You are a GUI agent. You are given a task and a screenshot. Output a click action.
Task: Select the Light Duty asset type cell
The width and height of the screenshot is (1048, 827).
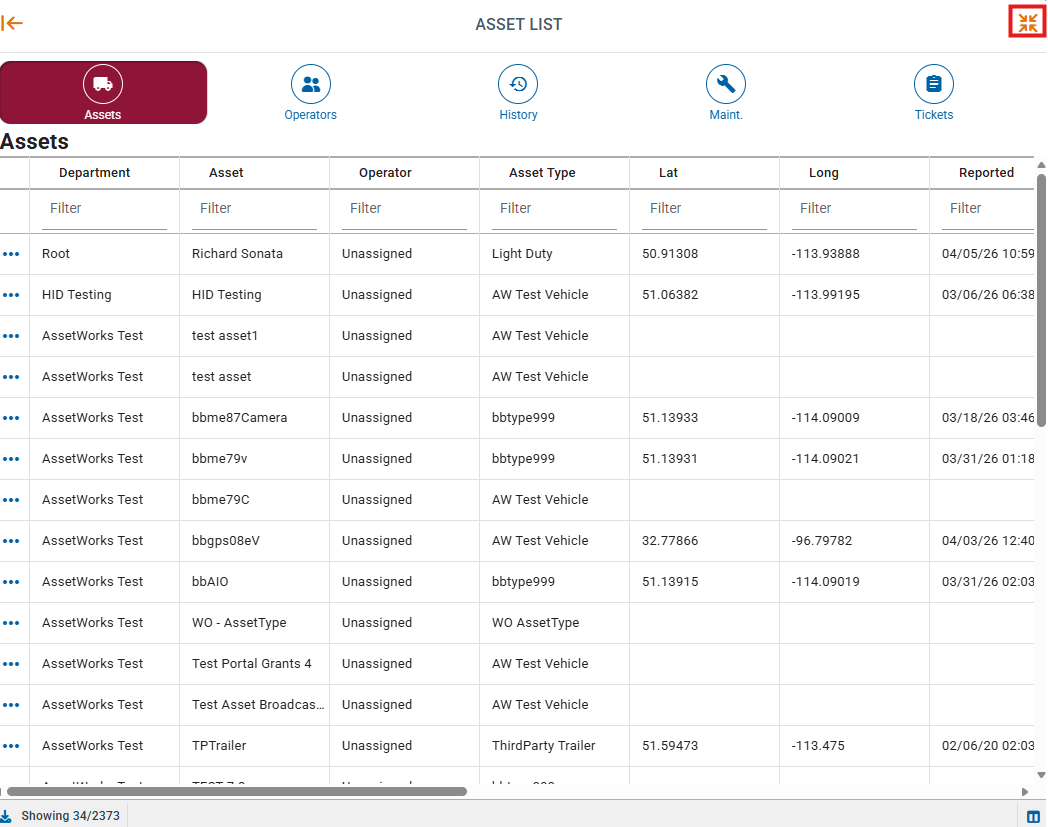point(554,254)
